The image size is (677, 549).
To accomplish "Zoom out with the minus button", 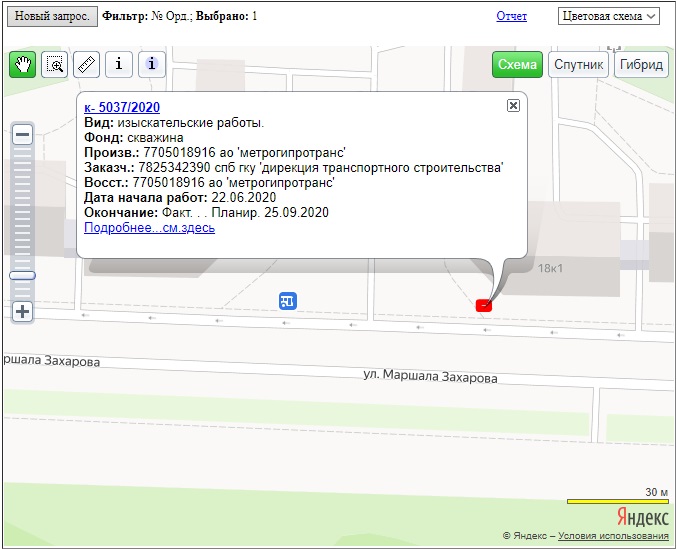I will tap(22, 134).
